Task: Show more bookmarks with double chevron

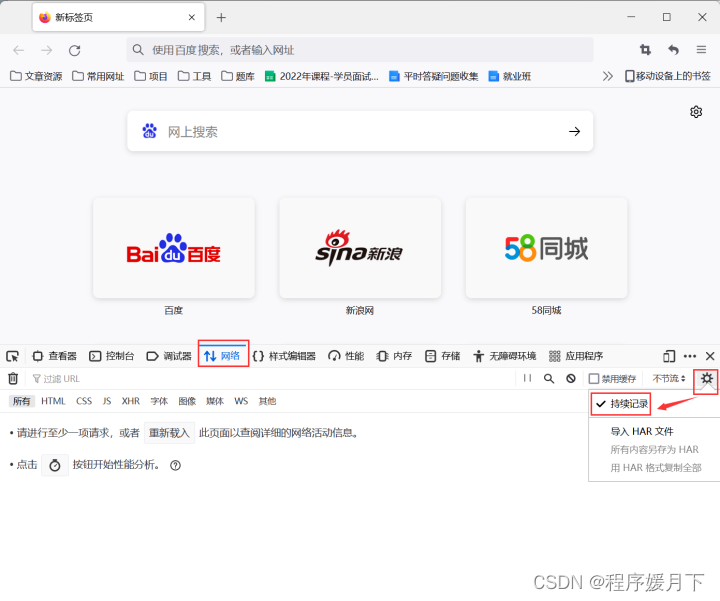Action: tap(608, 76)
